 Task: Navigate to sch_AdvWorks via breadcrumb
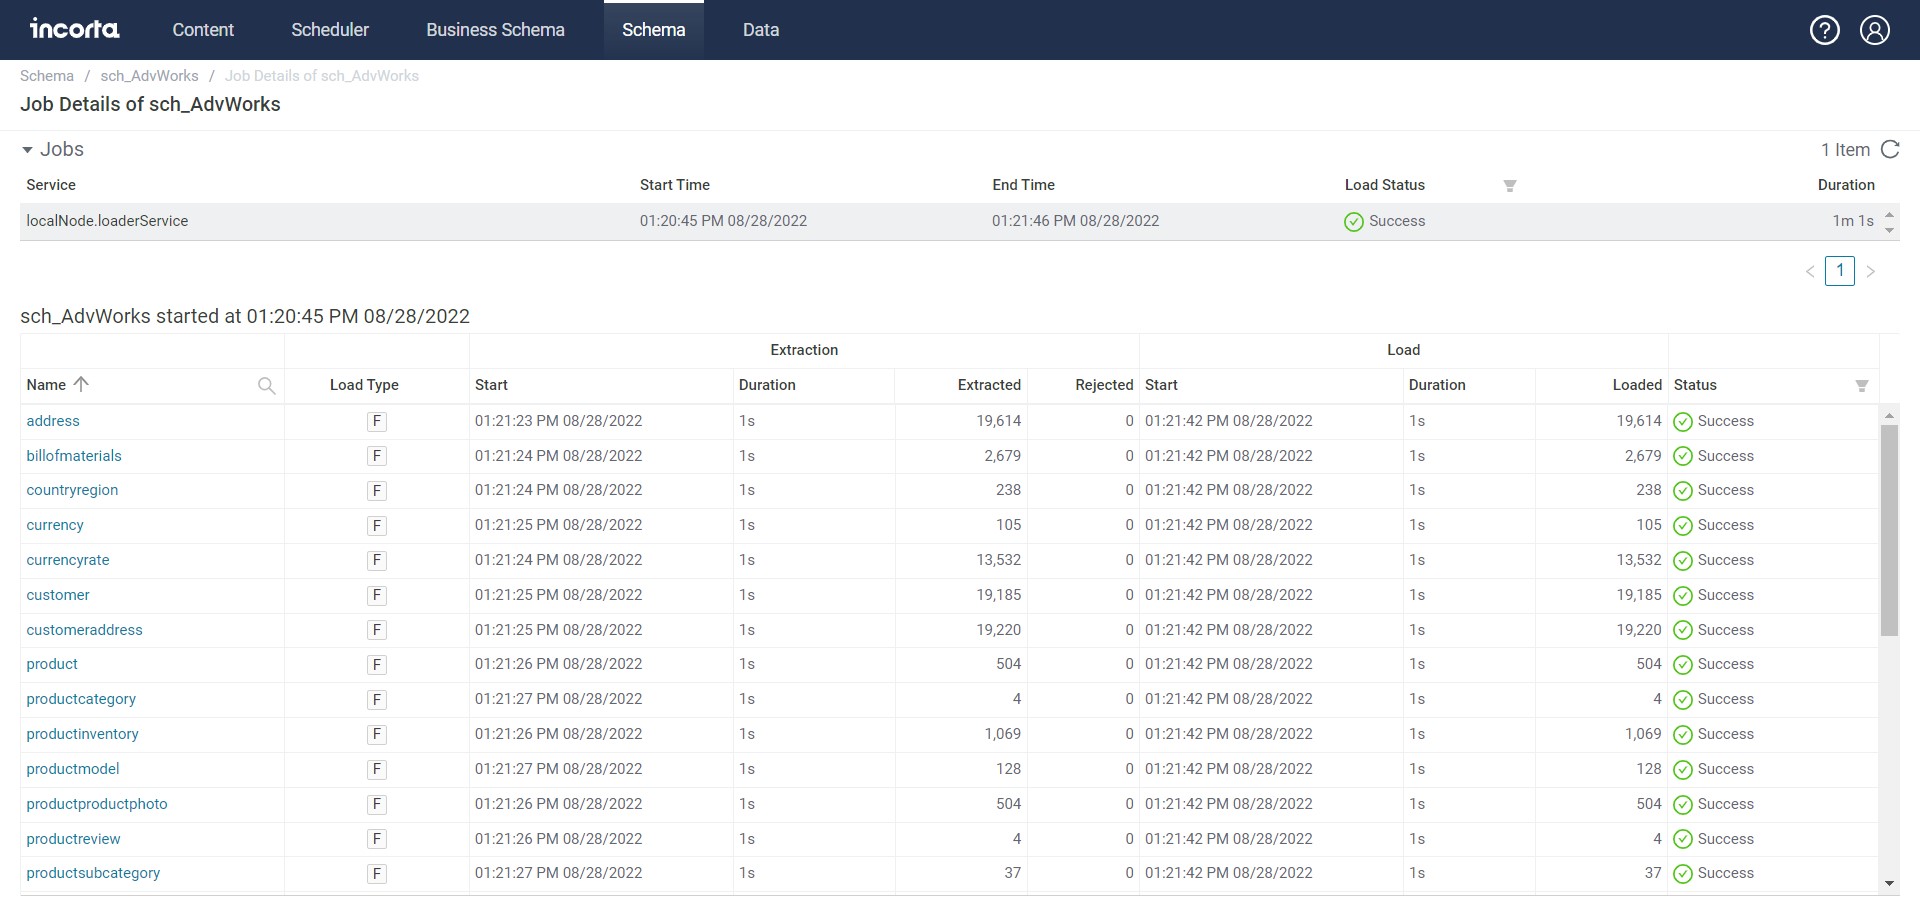coord(149,76)
